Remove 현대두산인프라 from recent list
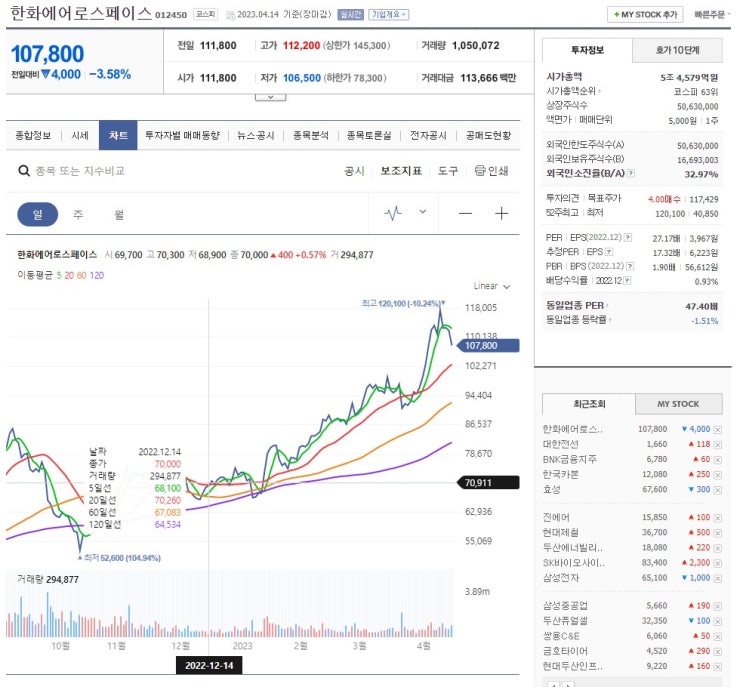The image size is (743, 687). [717, 667]
